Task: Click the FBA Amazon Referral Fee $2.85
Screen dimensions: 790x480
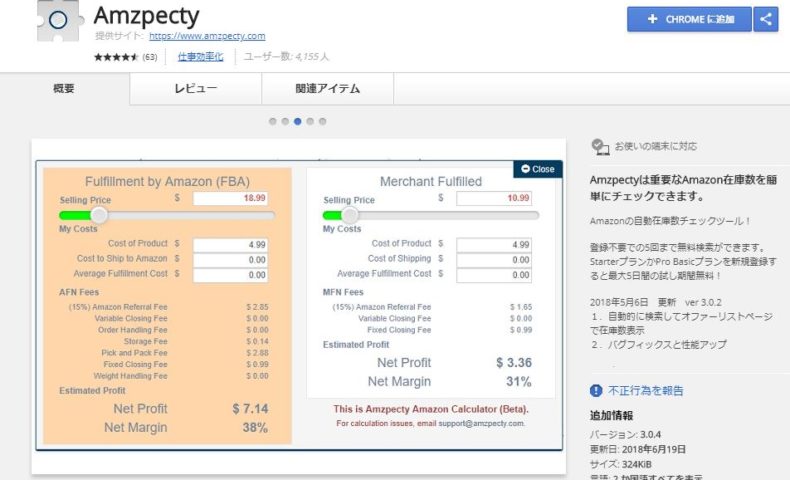Action: click(257, 307)
